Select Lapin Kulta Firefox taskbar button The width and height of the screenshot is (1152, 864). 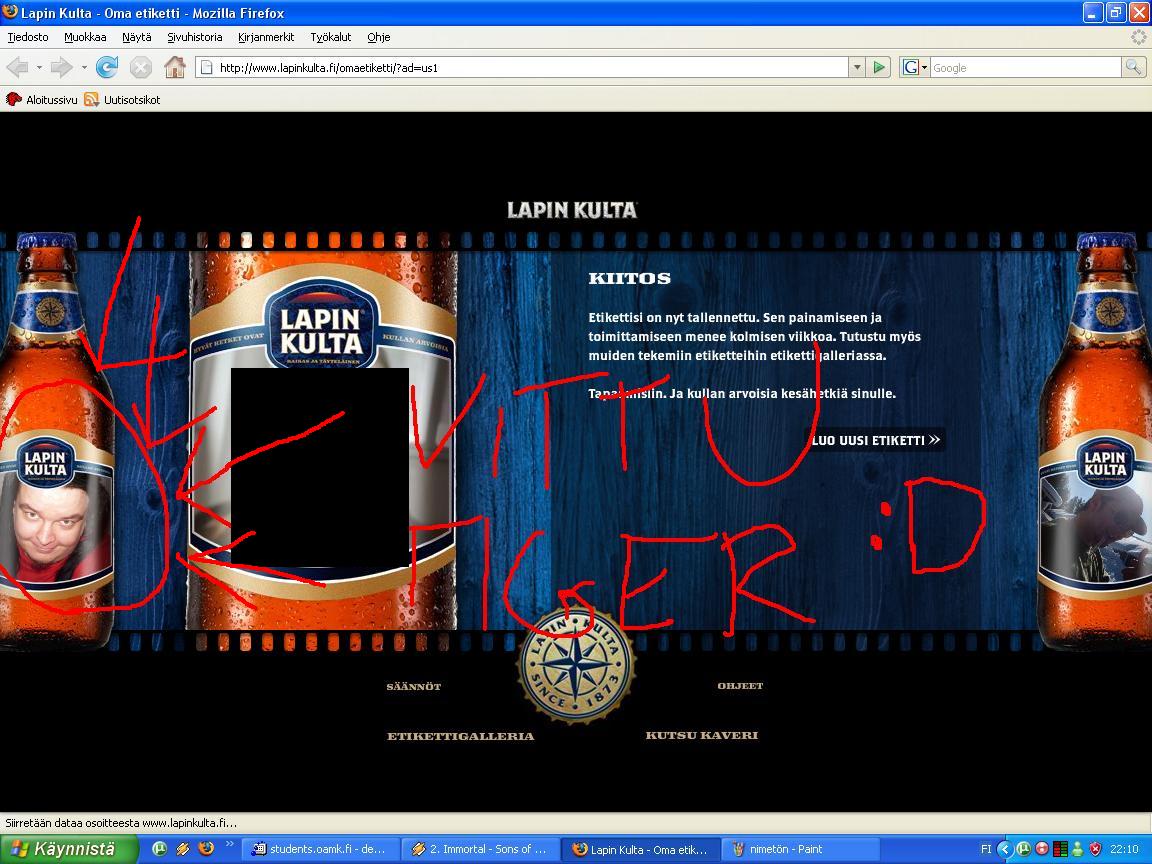[x=641, y=849]
